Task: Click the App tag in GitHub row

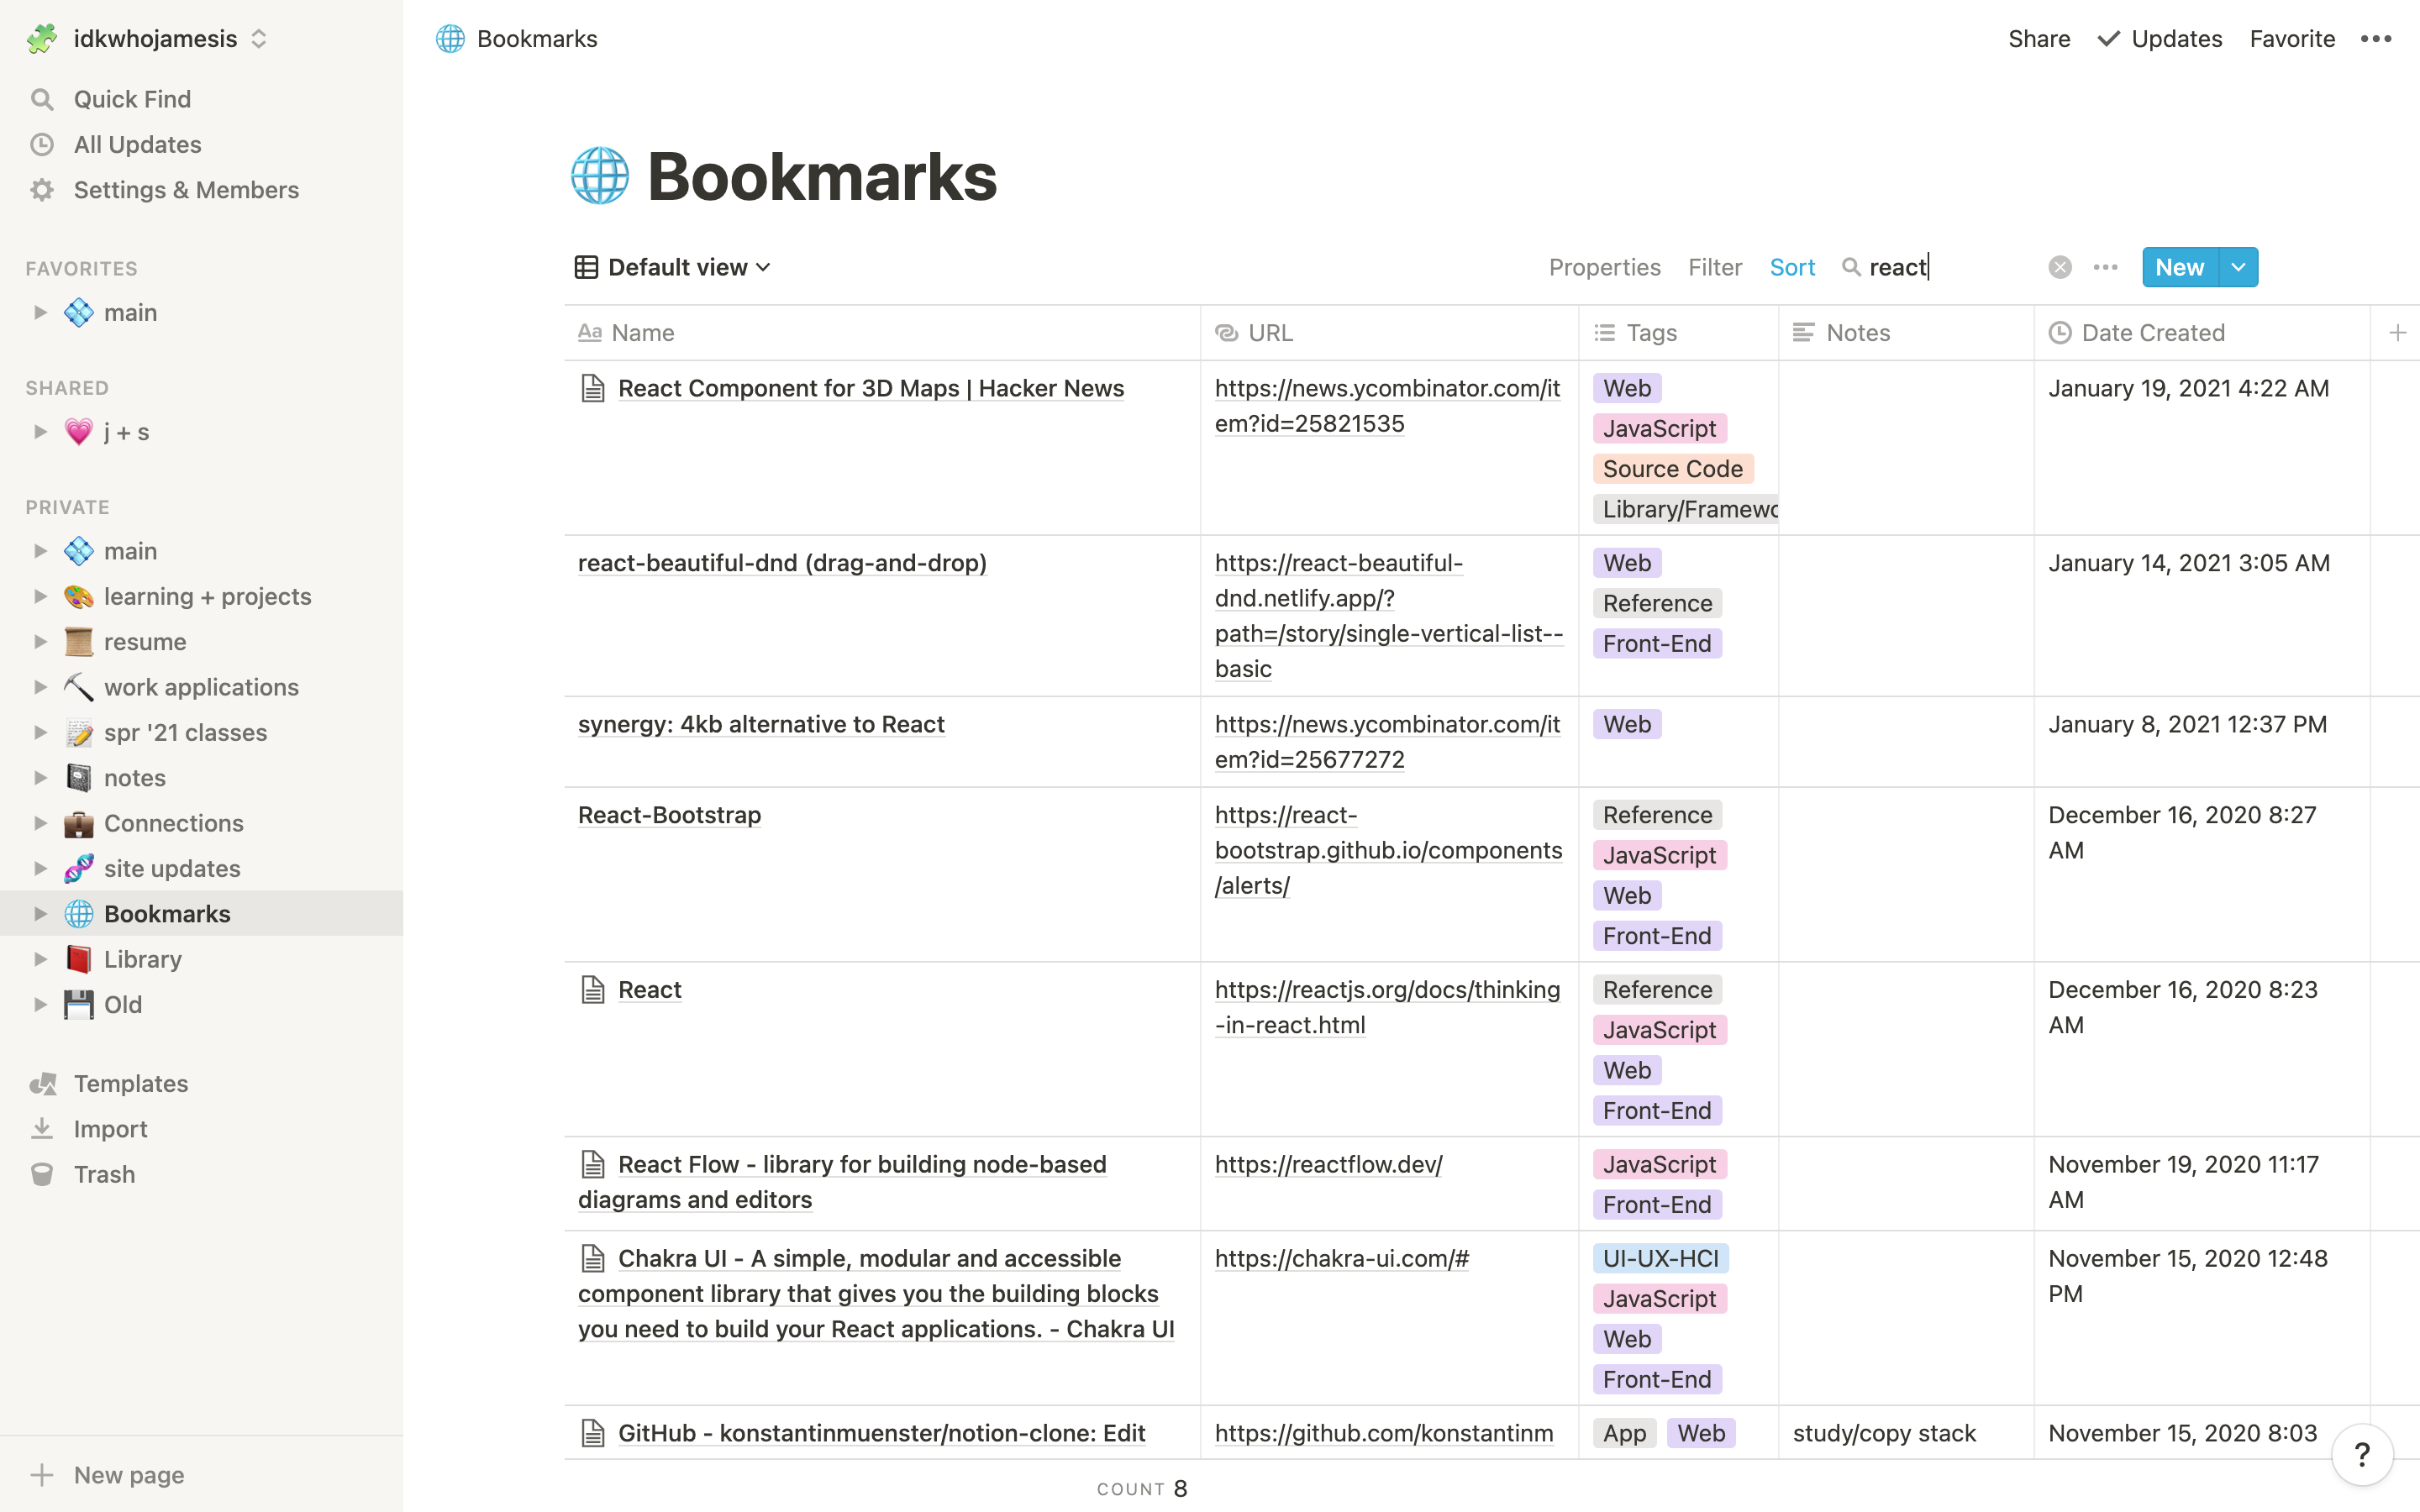Action: point(1625,1433)
